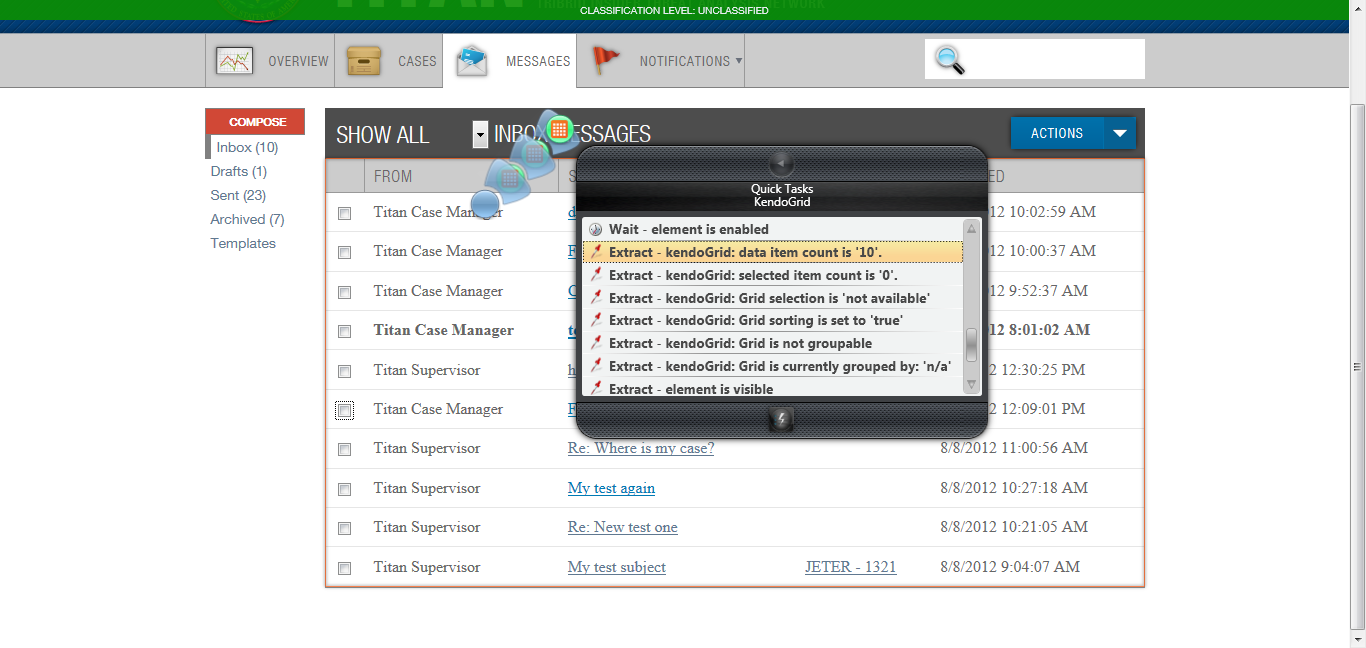
Task: Select the Messages envelope icon
Action: pyautogui.click(x=472, y=61)
